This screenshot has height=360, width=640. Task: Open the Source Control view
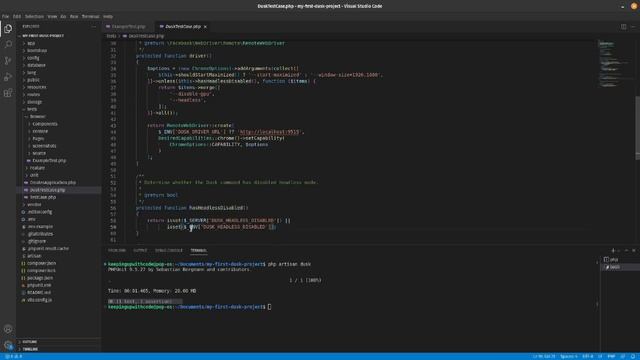click(x=8, y=60)
